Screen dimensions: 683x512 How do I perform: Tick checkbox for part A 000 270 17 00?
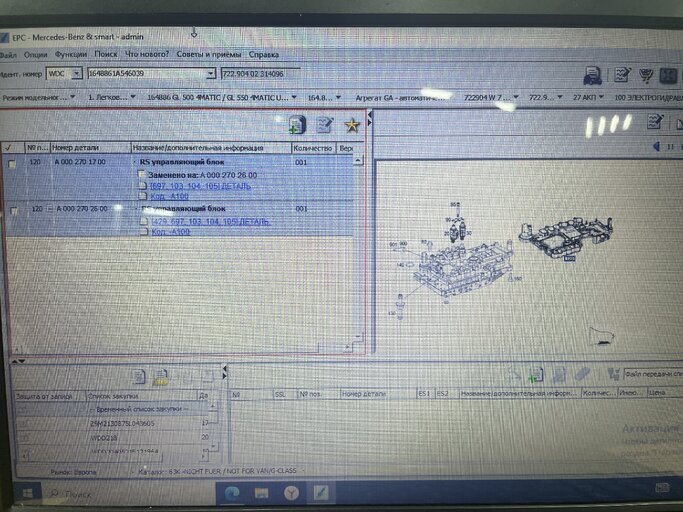(x=12, y=164)
